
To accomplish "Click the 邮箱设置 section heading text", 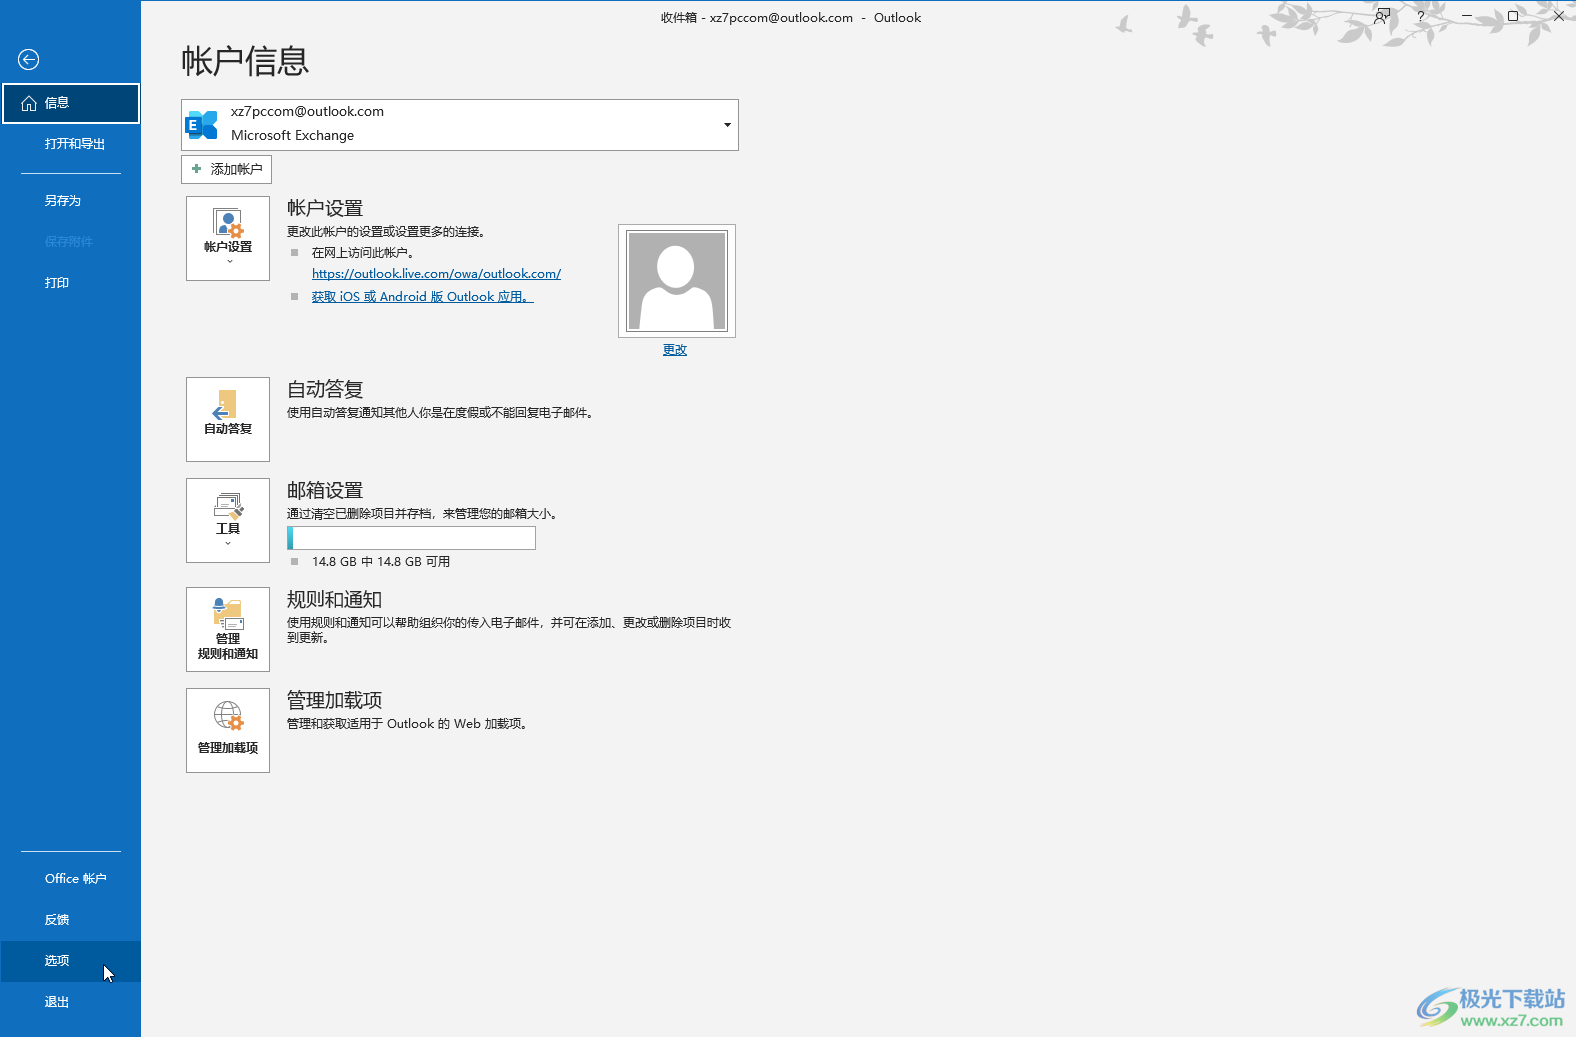I will pos(325,490).
